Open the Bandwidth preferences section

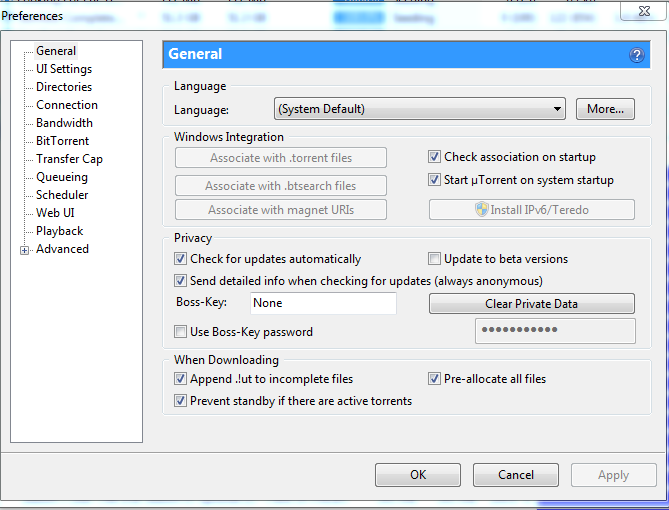tap(64, 123)
